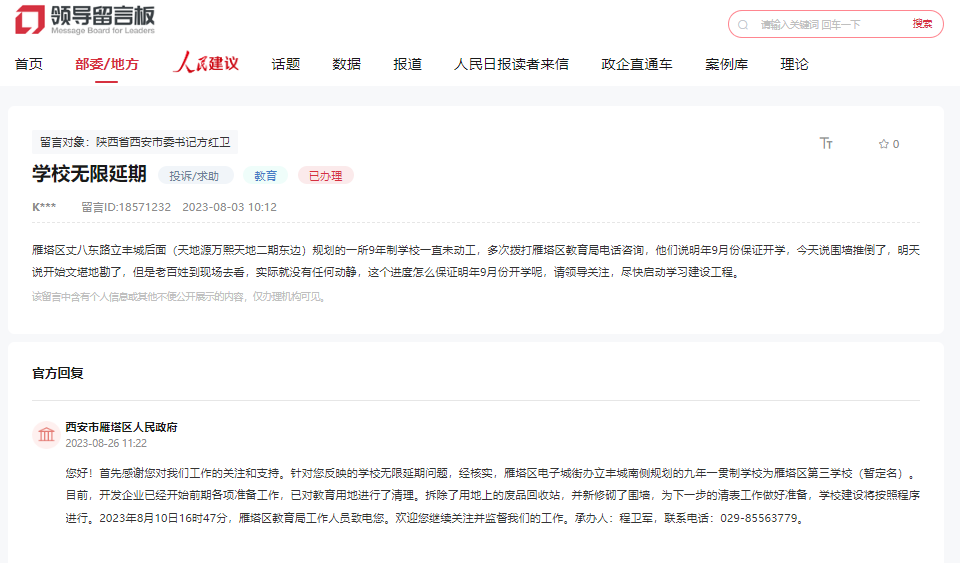Click the reply timestamp 2023-08-26 11:22
Image resolution: width=960 pixels, height=563 pixels.
[106, 443]
